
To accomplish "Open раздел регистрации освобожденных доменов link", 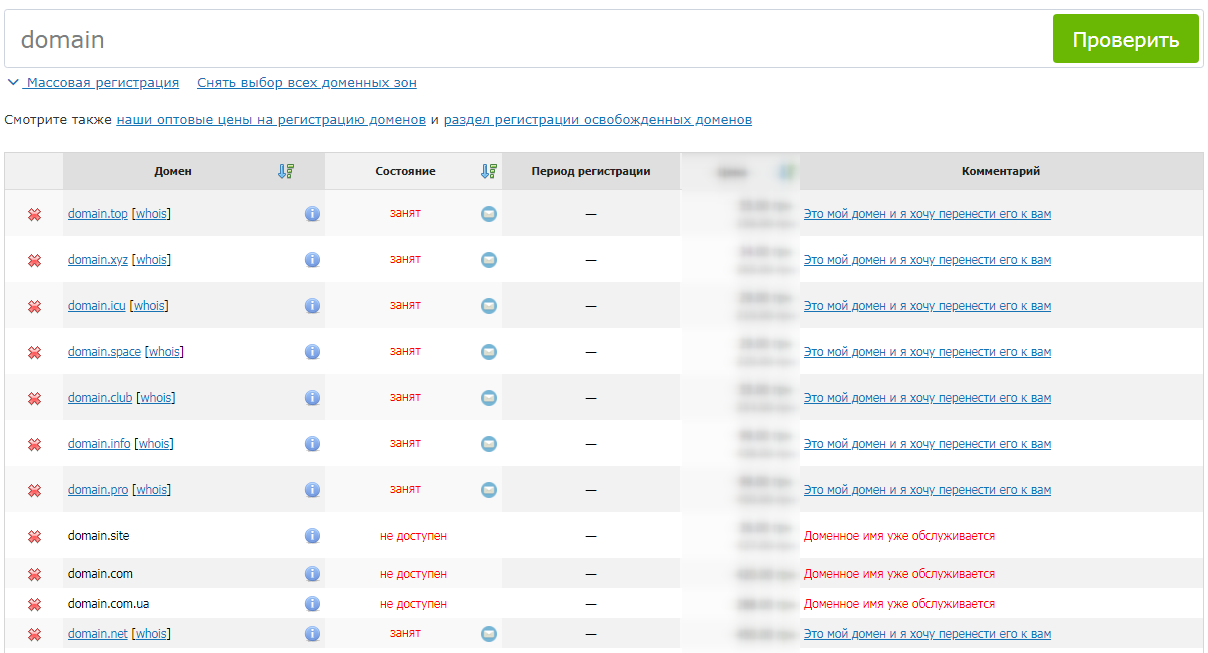I will click(597, 120).
